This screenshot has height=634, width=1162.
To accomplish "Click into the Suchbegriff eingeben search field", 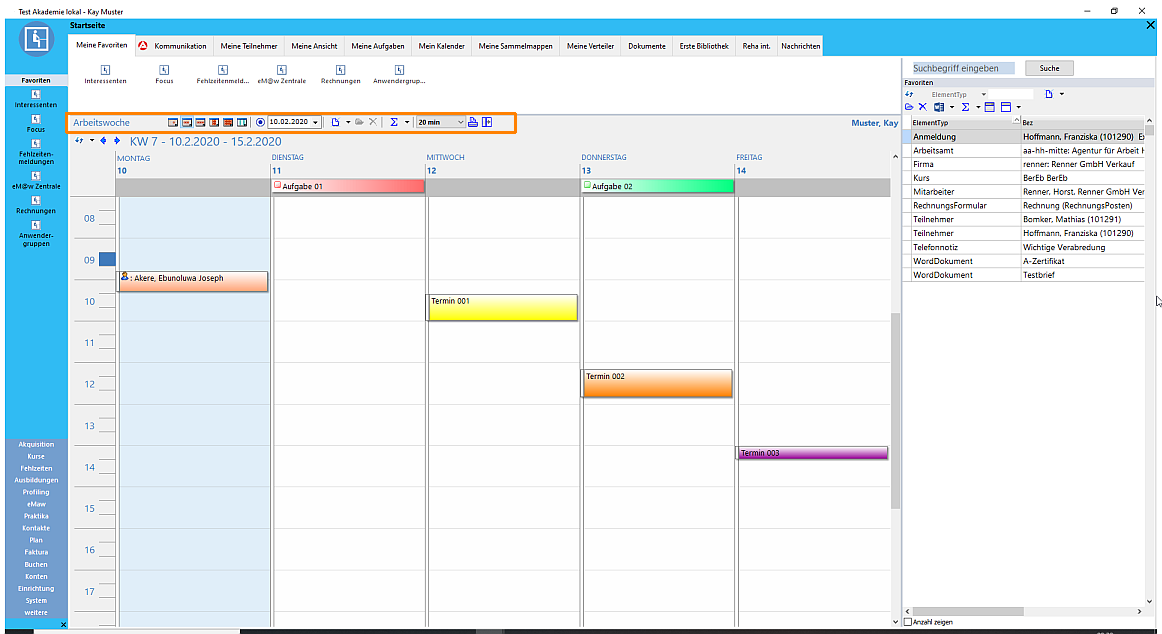I will [x=962, y=68].
